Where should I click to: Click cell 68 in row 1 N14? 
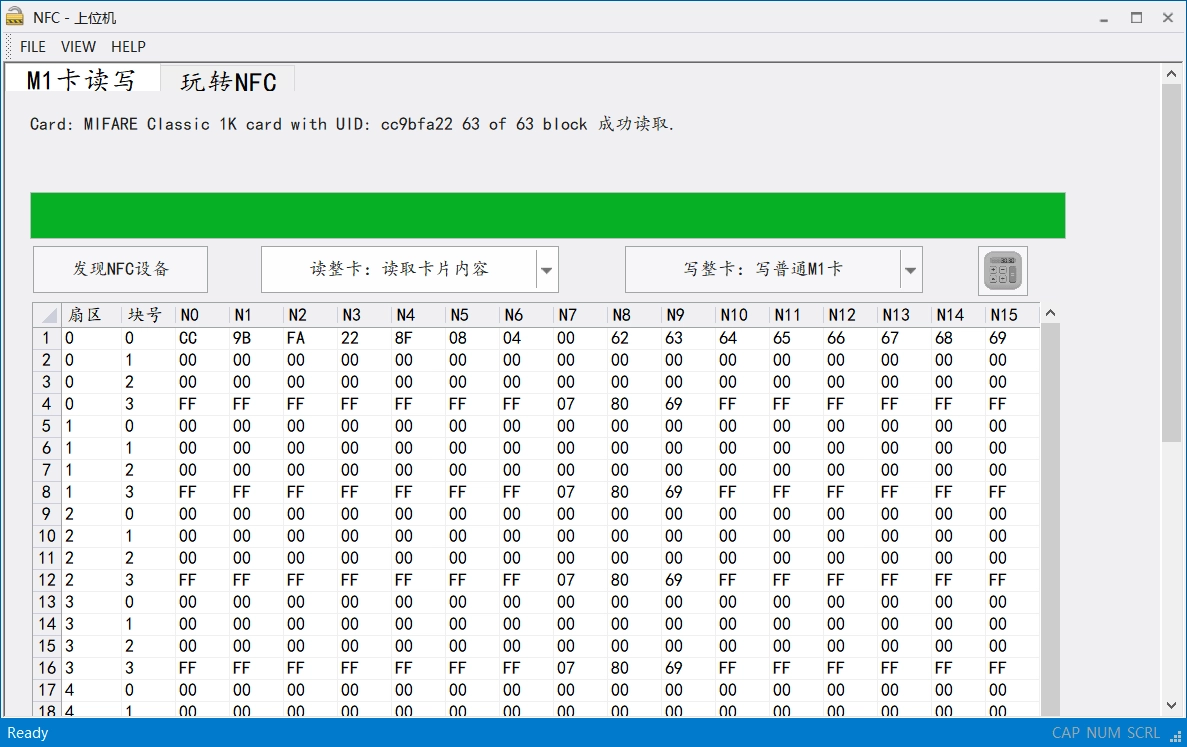click(x=958, y=338)
